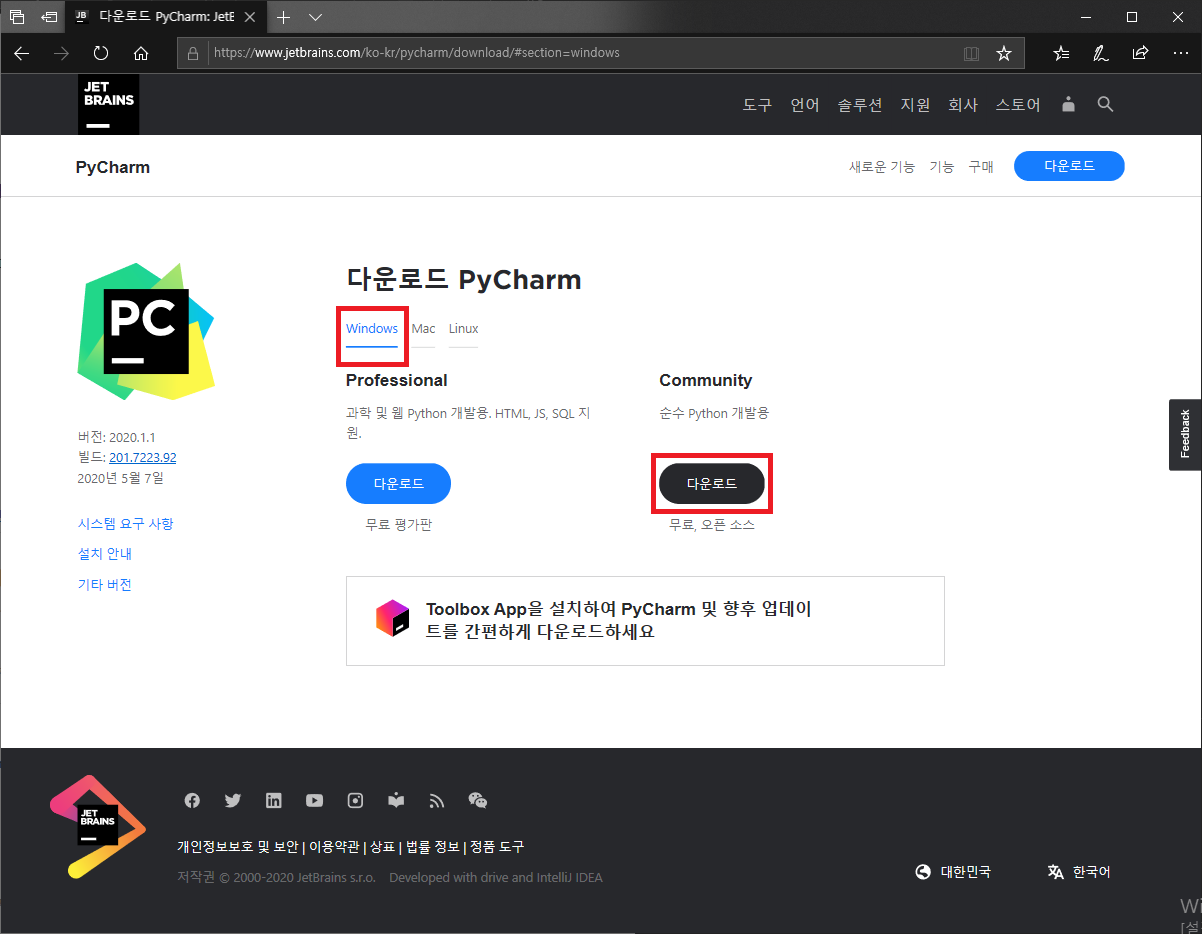
Task: Open the 언어 menu
Action: 805,104
